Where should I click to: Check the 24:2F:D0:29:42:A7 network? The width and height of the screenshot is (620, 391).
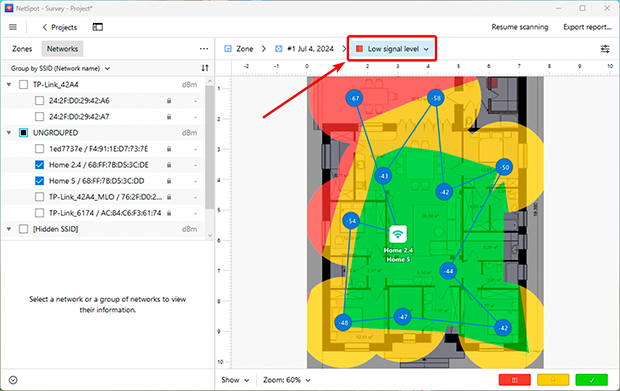39,117
